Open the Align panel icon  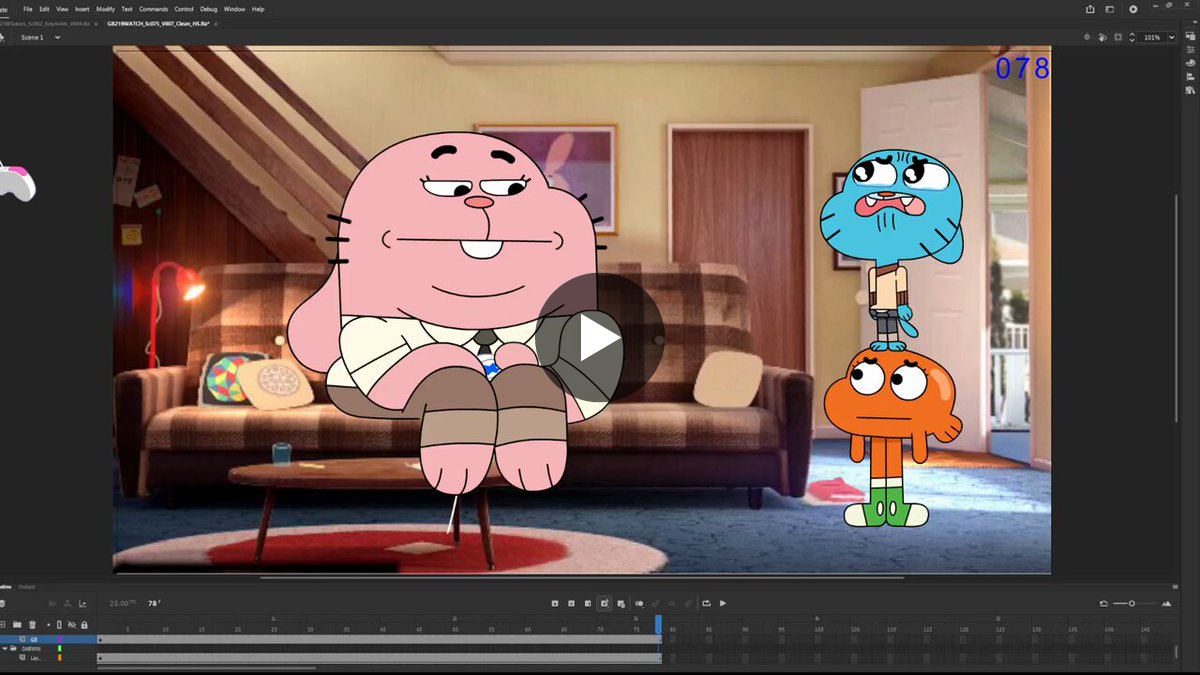point(1190,75)
